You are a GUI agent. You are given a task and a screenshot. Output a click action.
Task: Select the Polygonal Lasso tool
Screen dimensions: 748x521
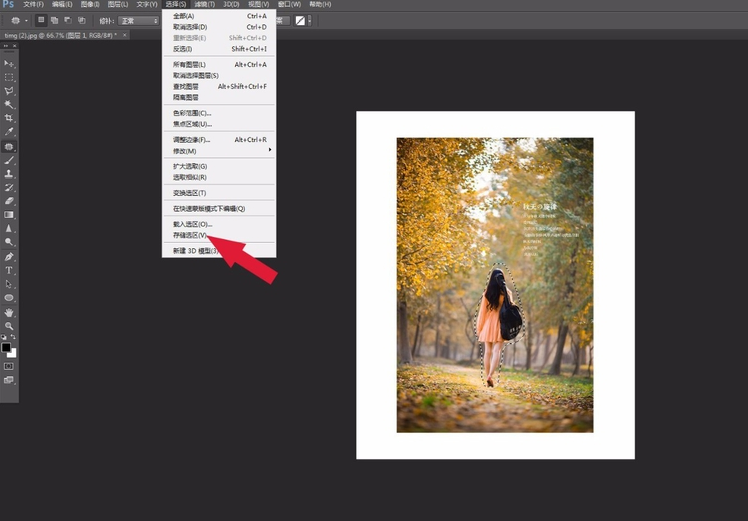[x=9, y=91]
